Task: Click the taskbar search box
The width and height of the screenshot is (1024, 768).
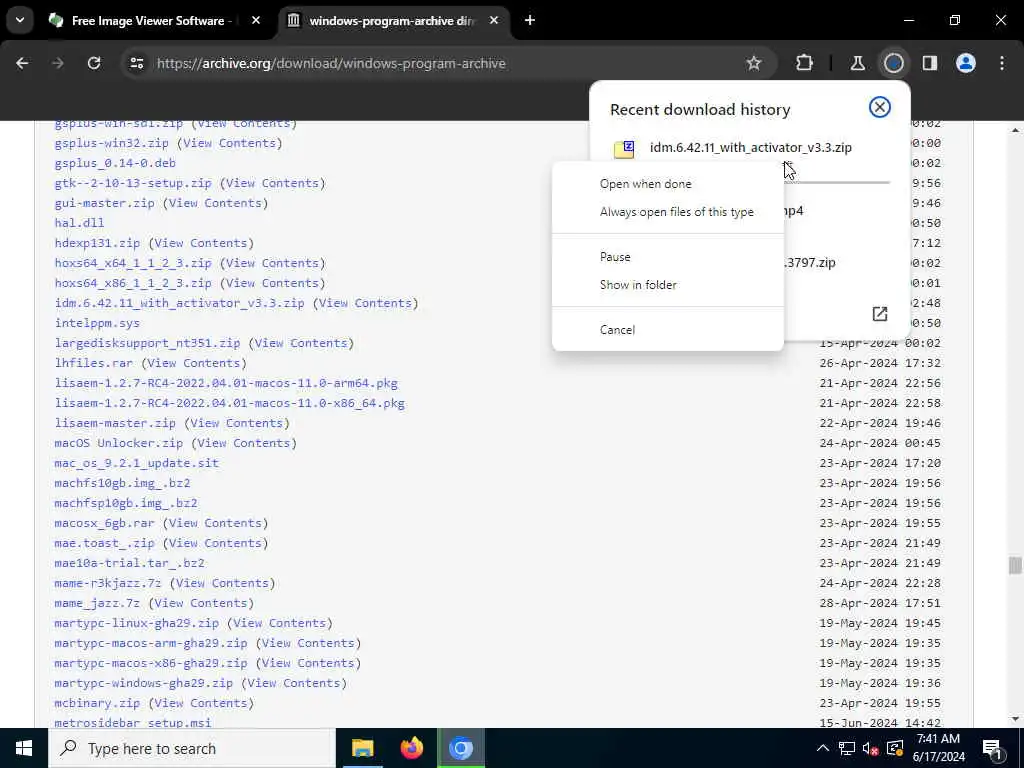Action: click(x=192, y=748)
